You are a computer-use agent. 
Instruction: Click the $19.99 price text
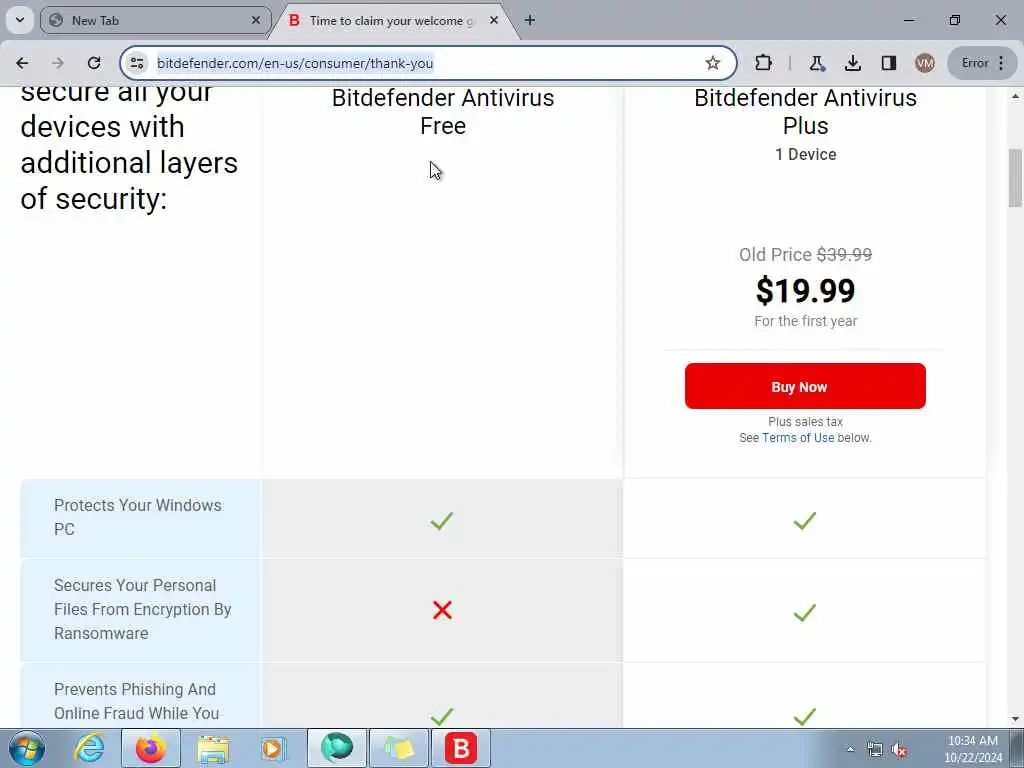(x=805, y=291)
